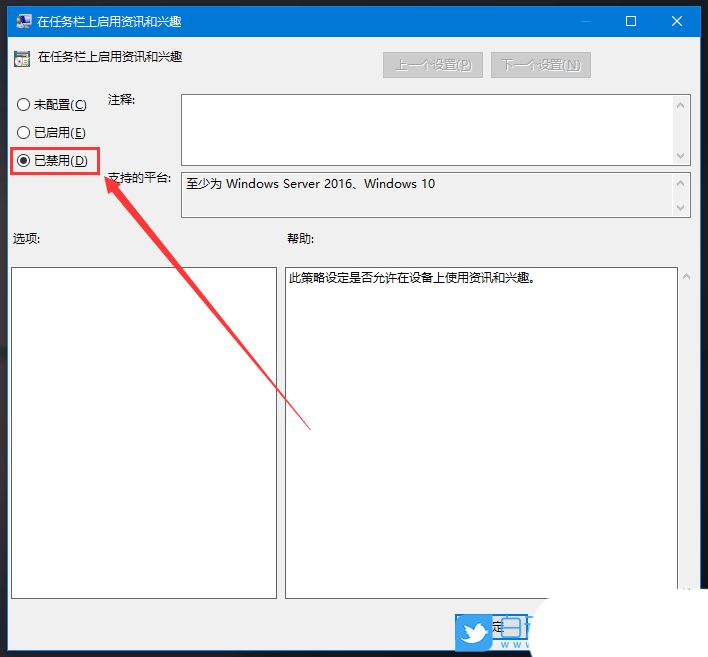Screen dimensions: 708x657
Task: Click the 支持的平台: label
Action: [140, 178]
